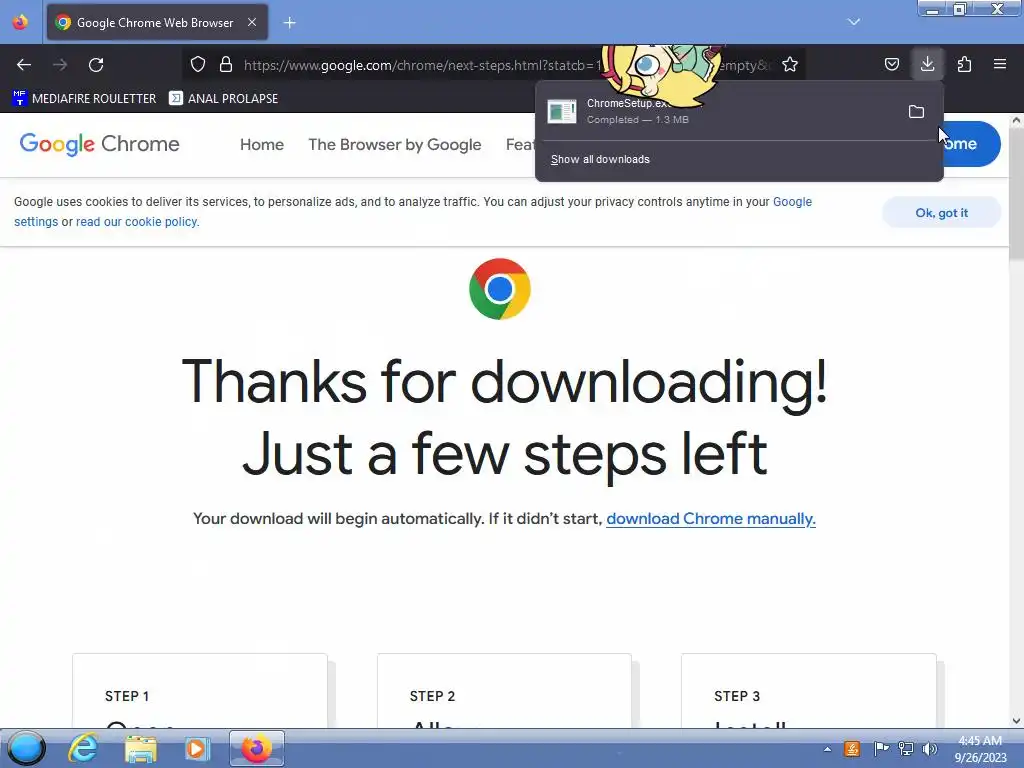Click the STEP 2 card
The width and height of the screenshot is (1024, 768).
point(504,691)
